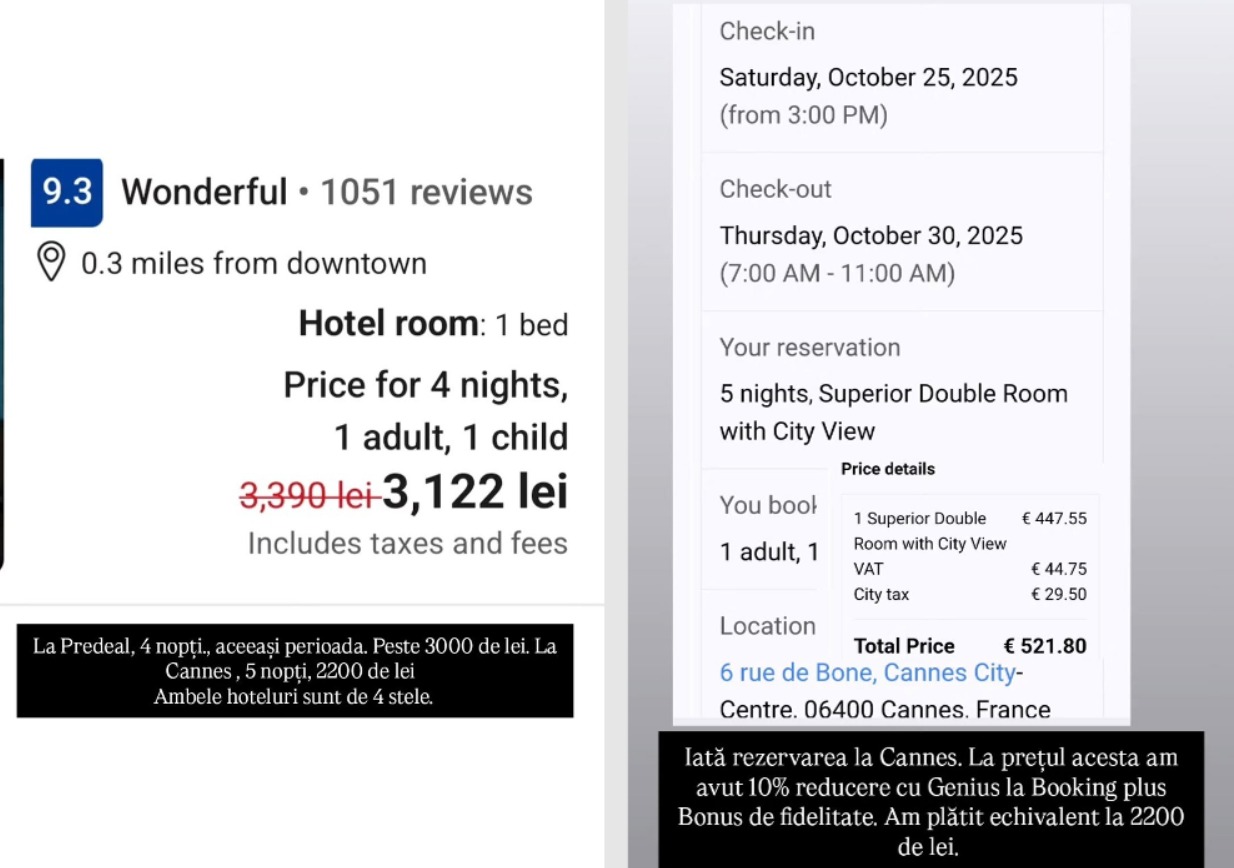Screen dimensions: 1234x868
Task: Select the Hotel room 1 bed label
Action: tap(433, 324)
